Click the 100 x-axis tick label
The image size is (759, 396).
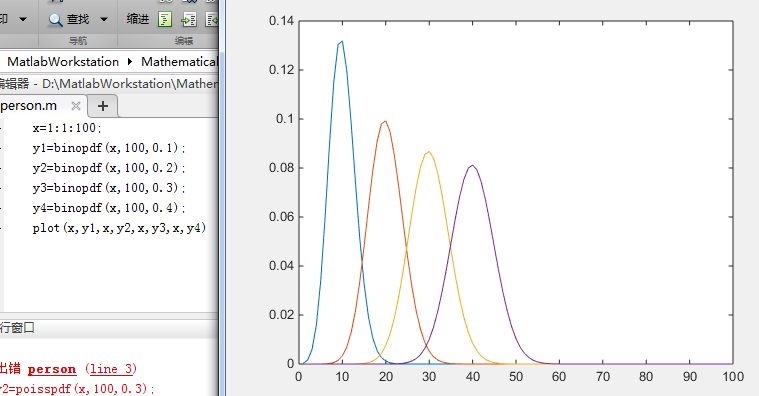pyautogui.click(x=733, y=377)
